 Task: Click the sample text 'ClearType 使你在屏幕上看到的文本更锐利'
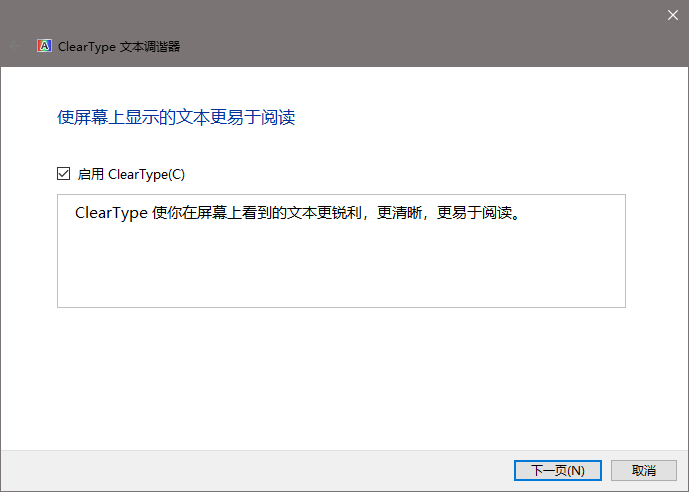click(x=218, y=213)
